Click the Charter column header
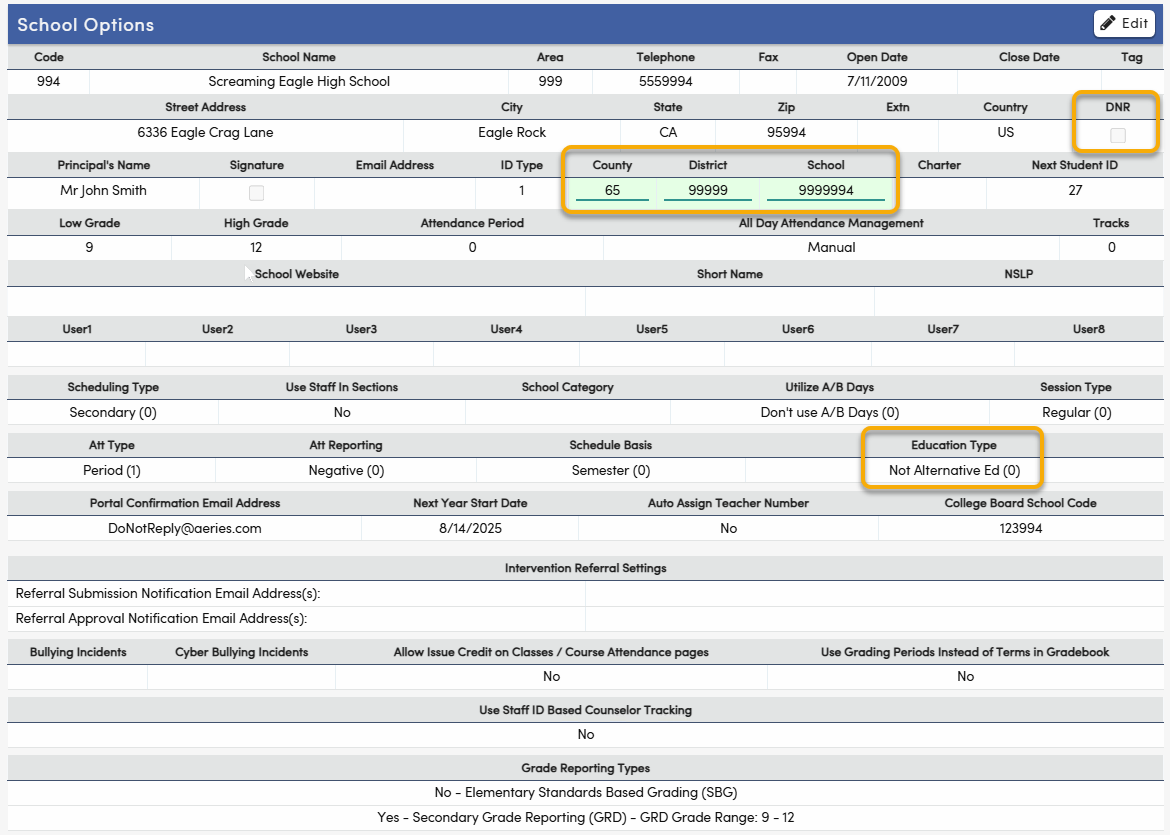The height and width of the screenshot is (835, 1170). [x=939, y=165]
